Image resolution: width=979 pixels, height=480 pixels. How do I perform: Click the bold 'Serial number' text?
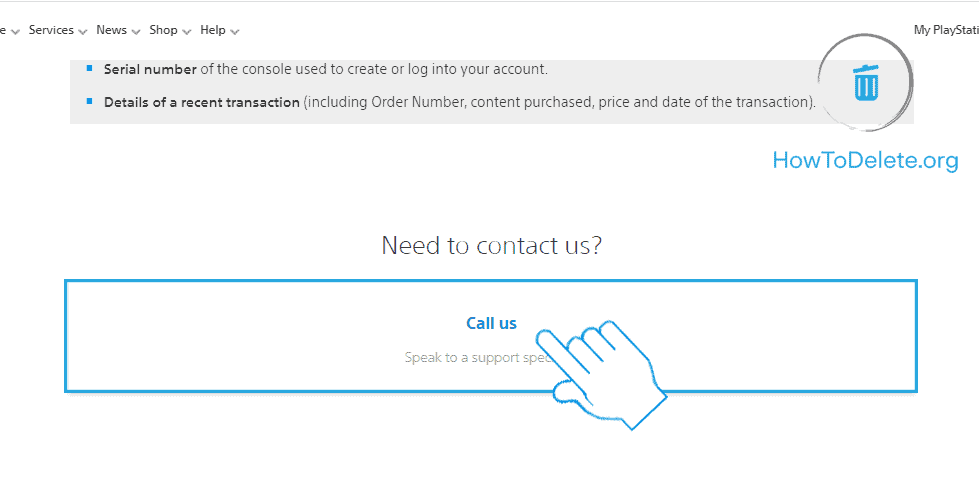(150, 69)
